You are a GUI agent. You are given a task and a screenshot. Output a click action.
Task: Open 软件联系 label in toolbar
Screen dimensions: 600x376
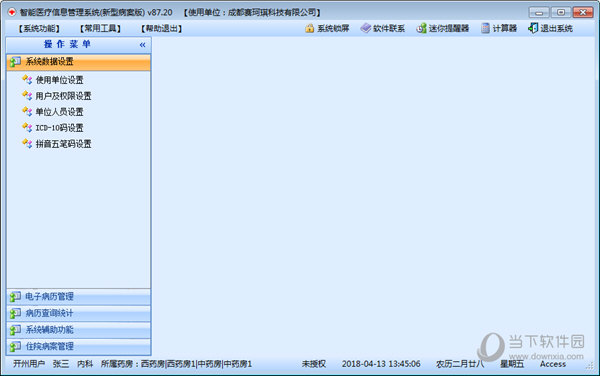tap(389, 28)
